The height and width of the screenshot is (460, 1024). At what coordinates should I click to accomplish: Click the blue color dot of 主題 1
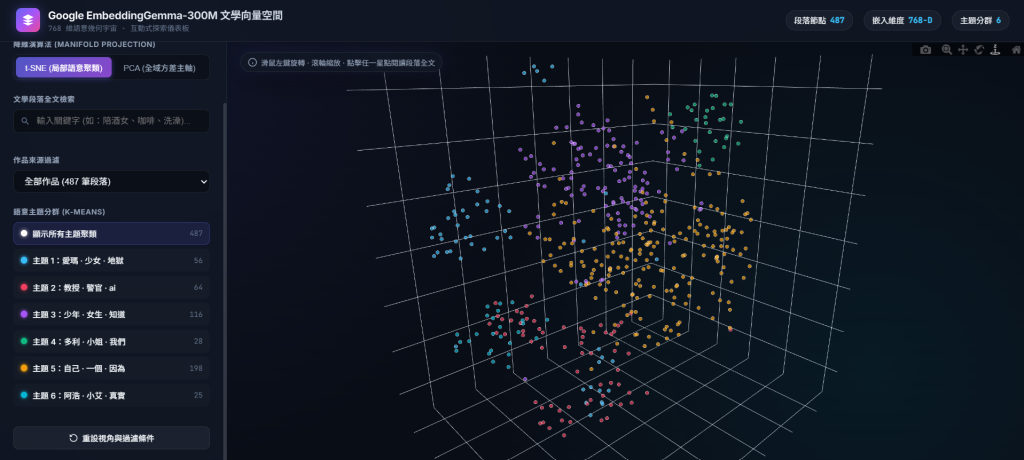pos(24,260)
